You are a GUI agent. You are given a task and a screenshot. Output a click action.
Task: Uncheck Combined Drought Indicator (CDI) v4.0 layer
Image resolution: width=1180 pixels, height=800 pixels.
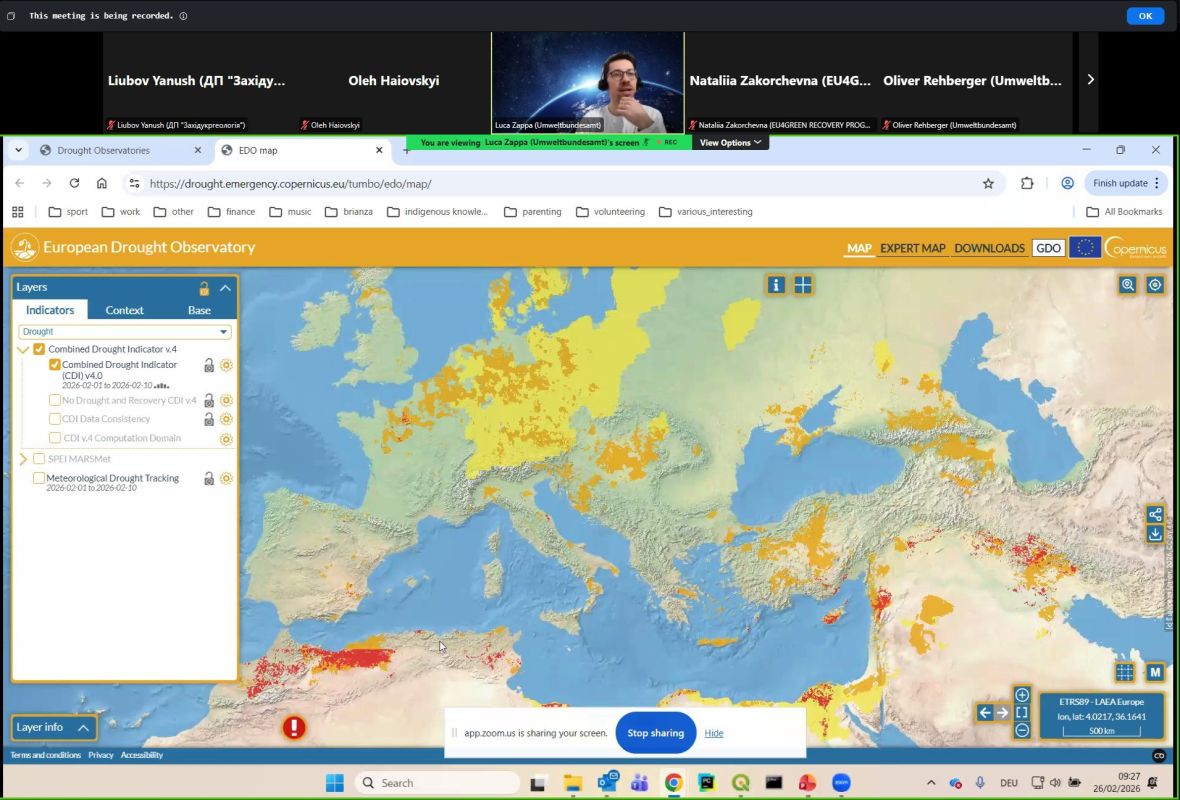pyautogui.click(x=55, y=365)
